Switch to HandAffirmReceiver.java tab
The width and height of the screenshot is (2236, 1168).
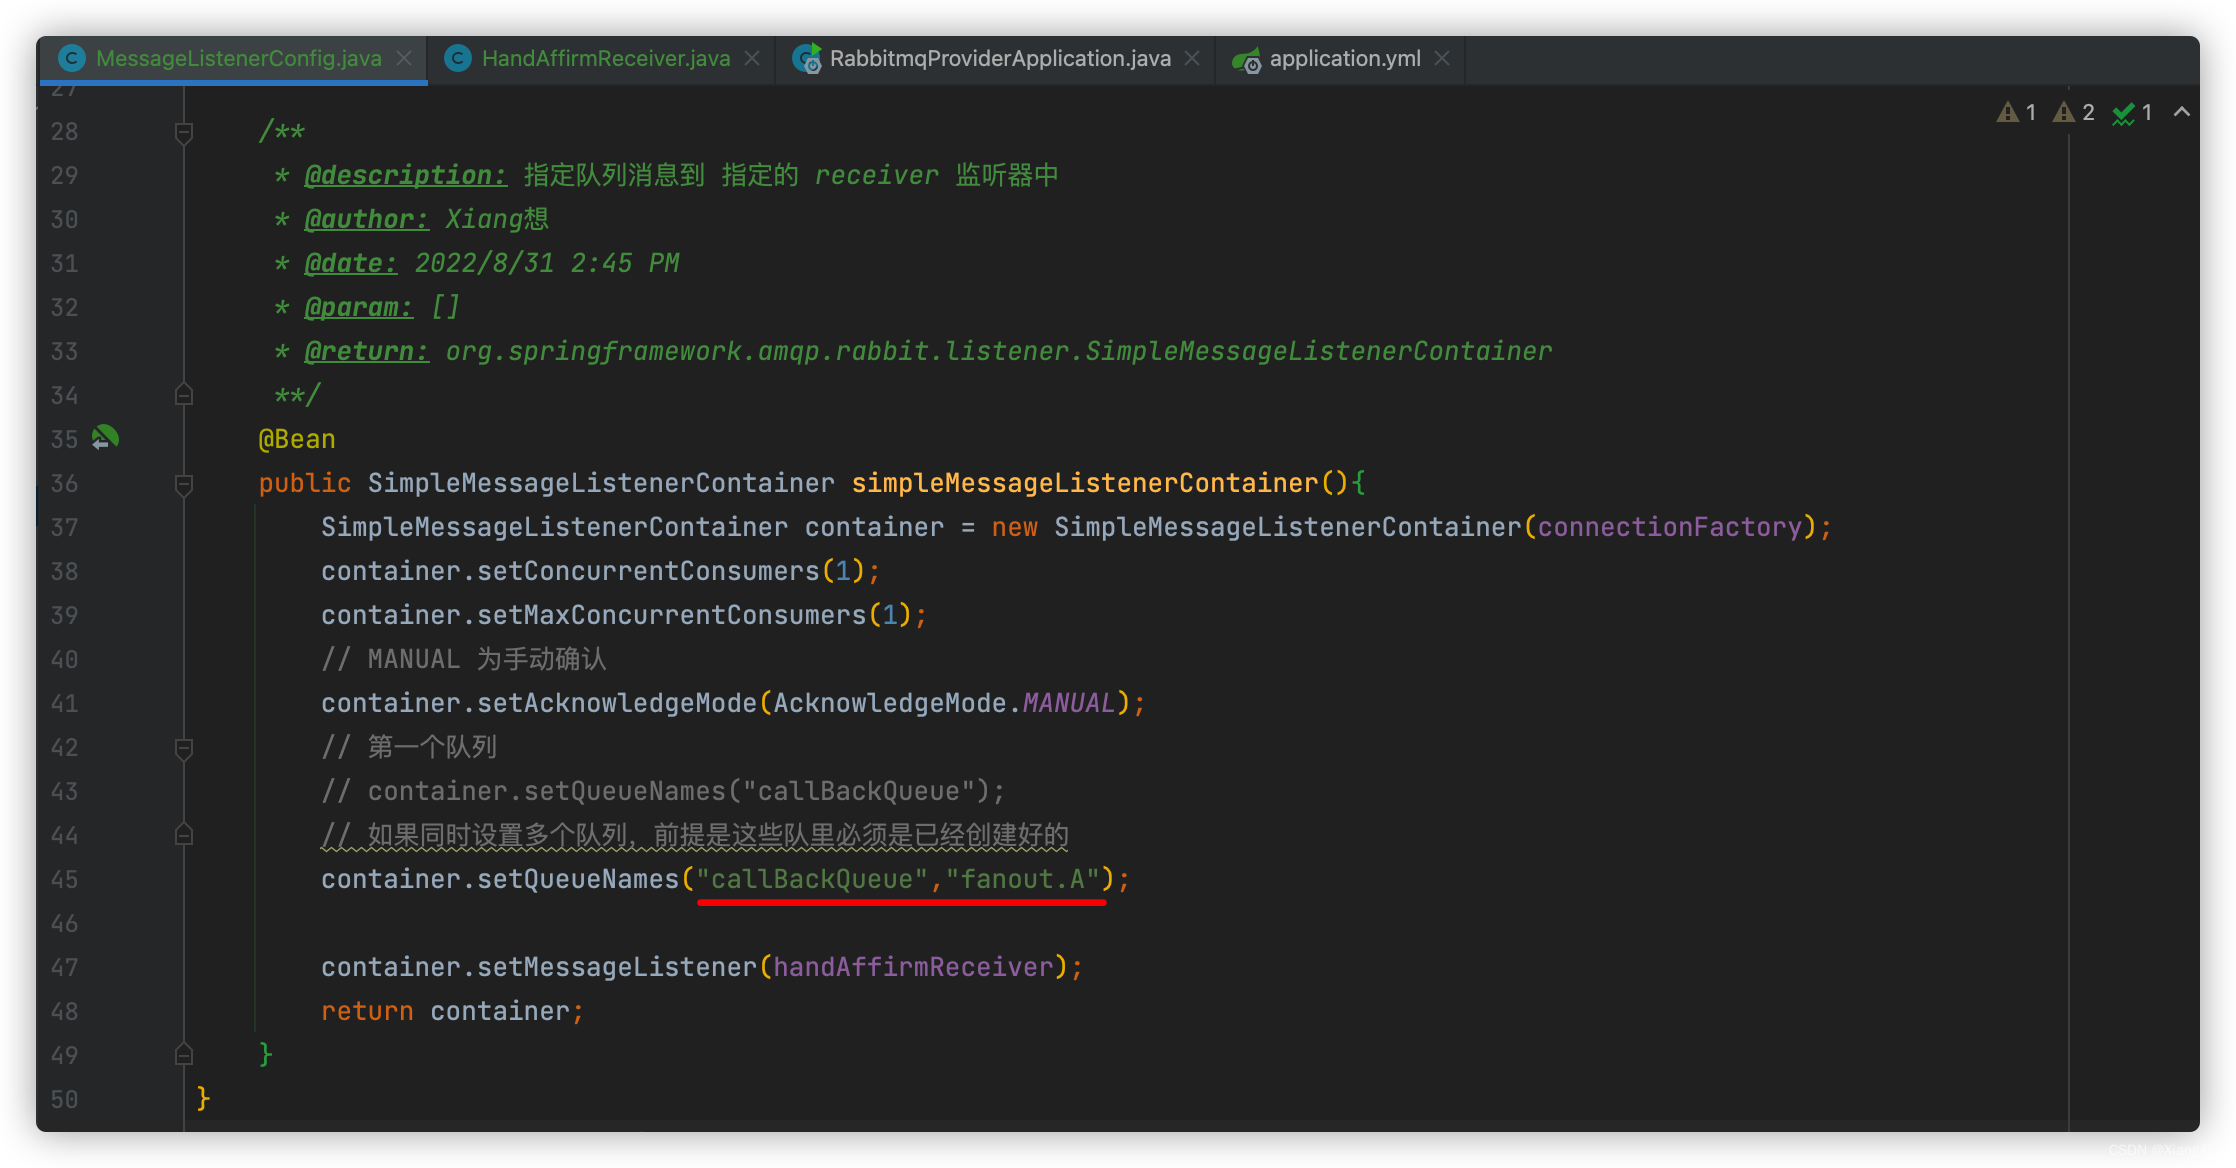pyautogui.click(x=605, y=59)
